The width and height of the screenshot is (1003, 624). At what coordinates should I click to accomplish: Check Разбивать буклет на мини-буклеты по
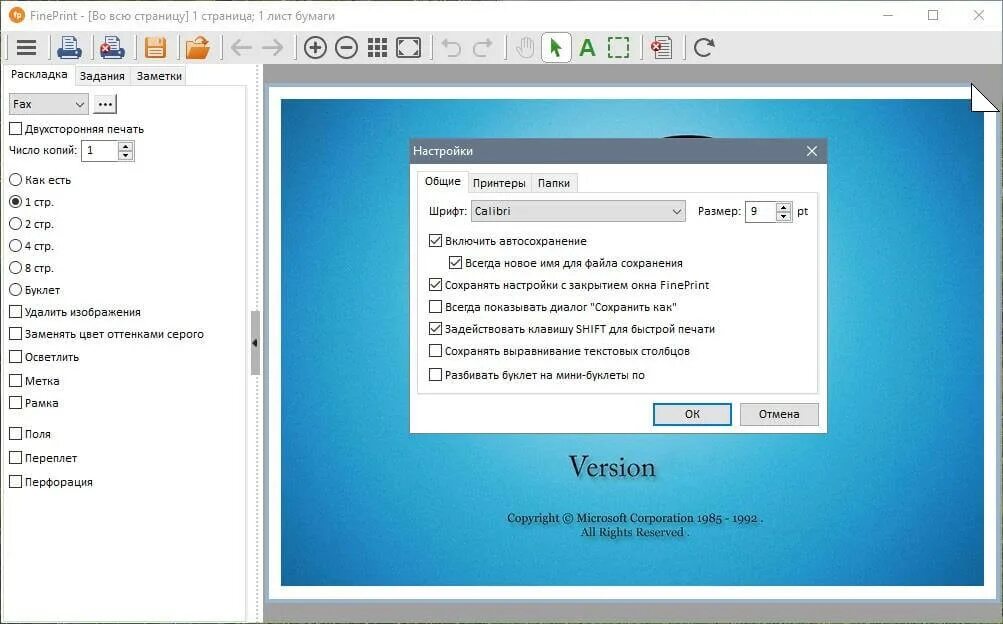point(436,375)
